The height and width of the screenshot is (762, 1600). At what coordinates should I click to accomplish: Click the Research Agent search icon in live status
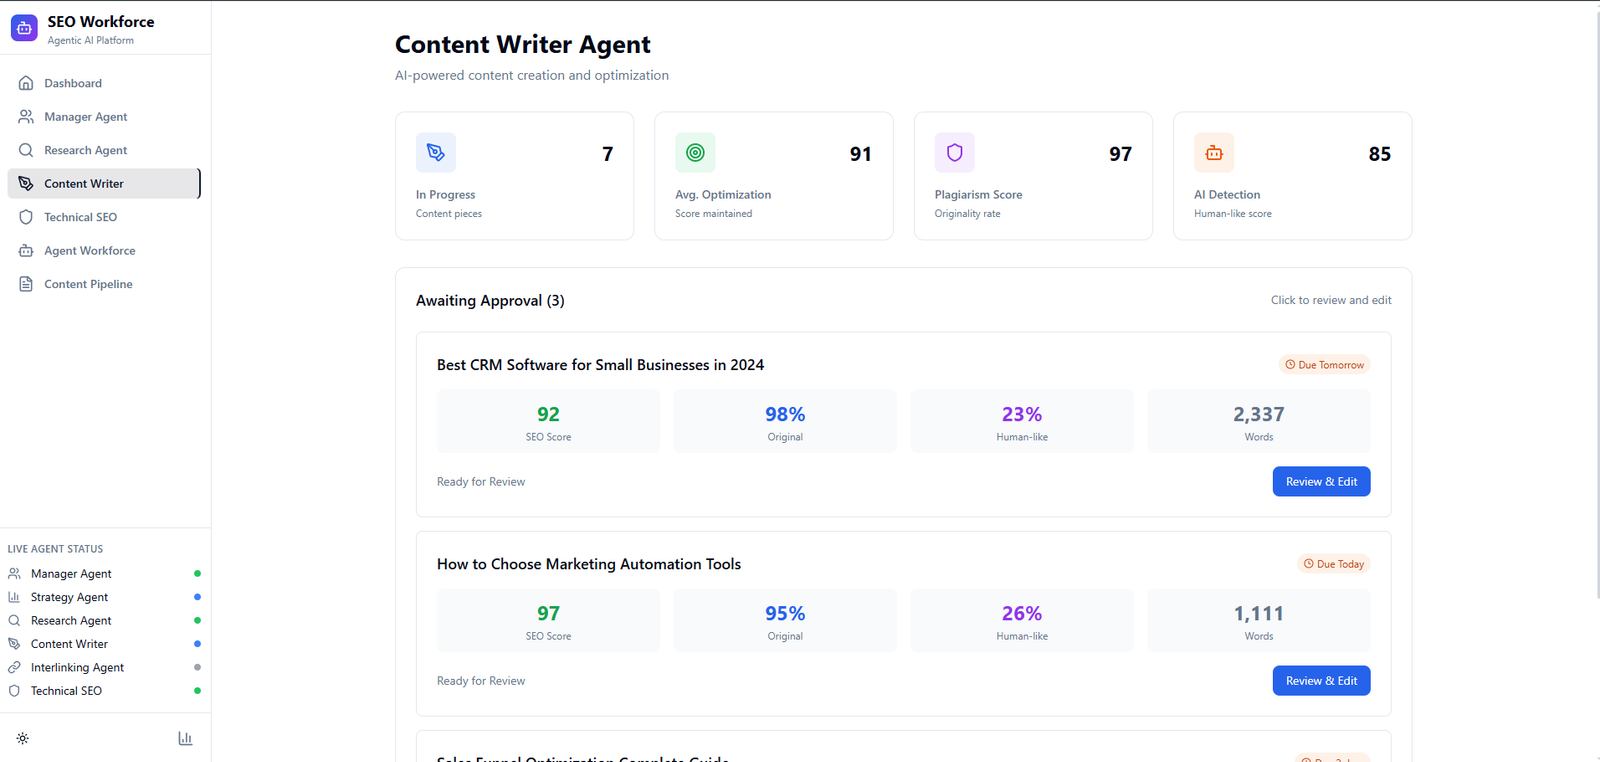[x=14, y=621]
